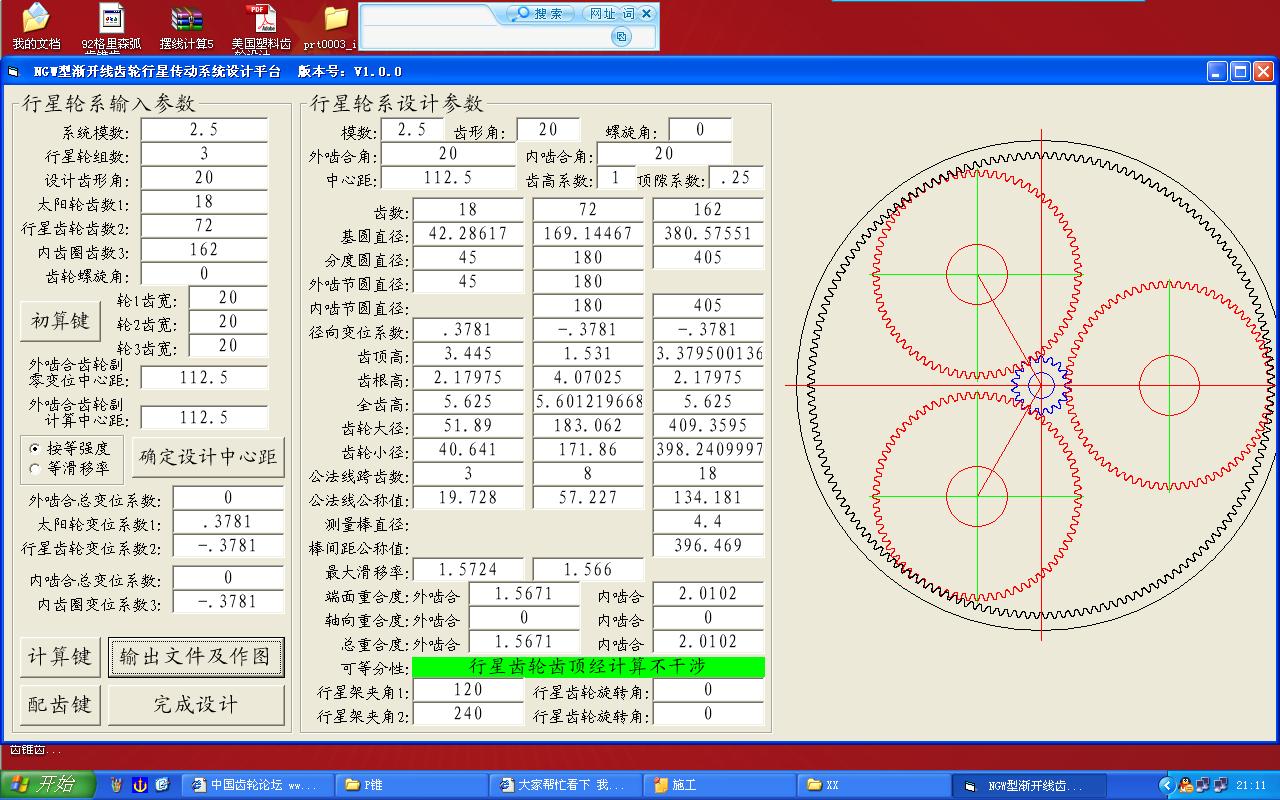Image resolution: width=1280 pixels, height=800 pixels.
Task: Switch to the XX folder taskbar button
Action: (872, 785)
